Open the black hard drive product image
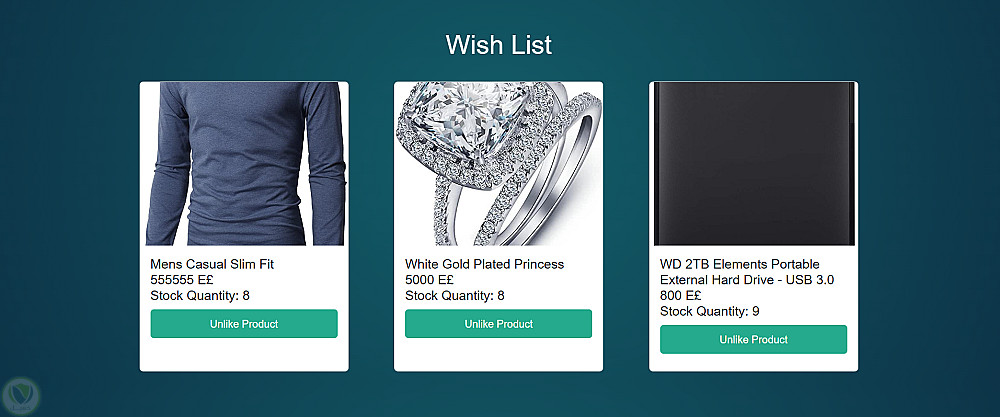1000x417 pixels. click(x=754, y=163)
